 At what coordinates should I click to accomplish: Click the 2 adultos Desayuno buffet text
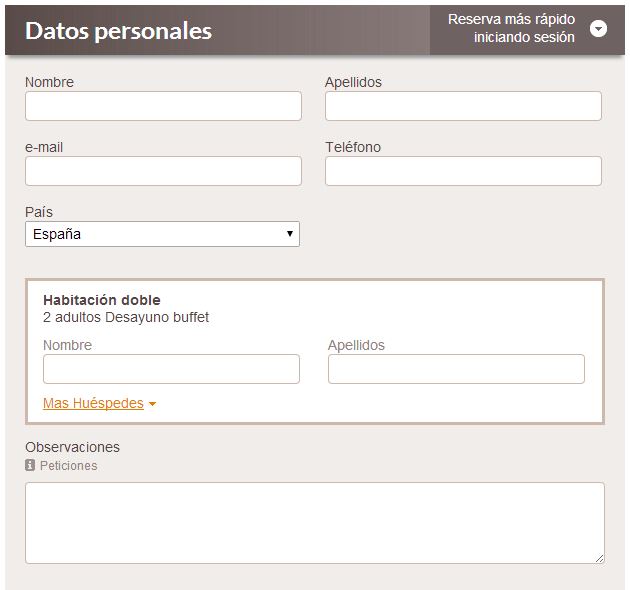[x=126, y=317]
